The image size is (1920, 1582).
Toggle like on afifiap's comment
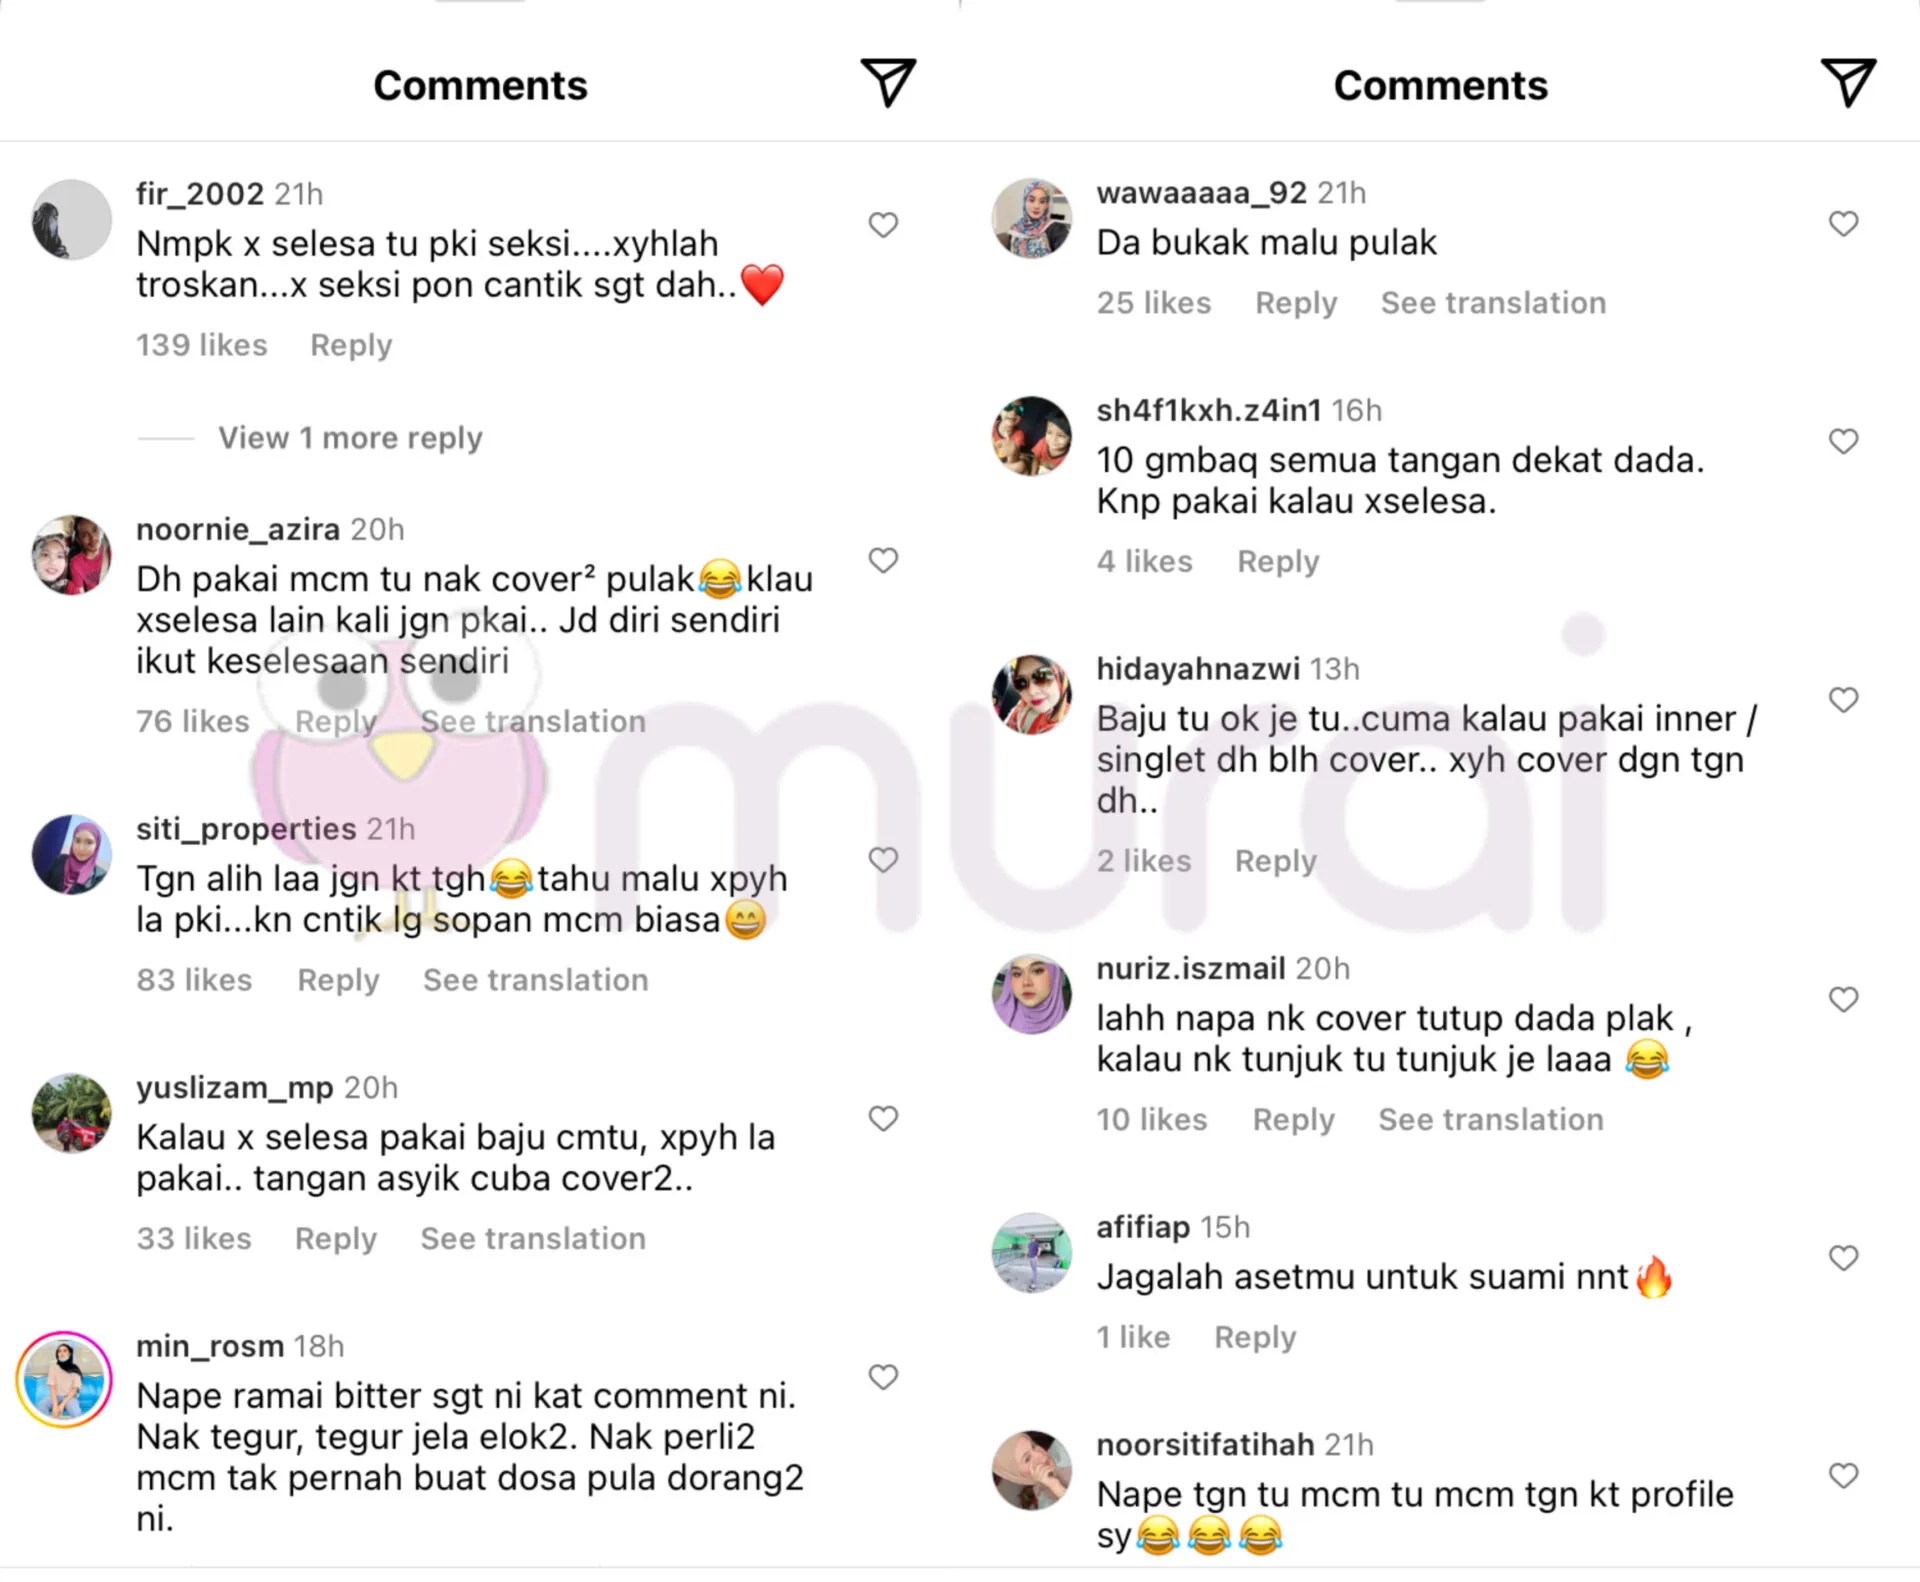coord(1843,1257)
